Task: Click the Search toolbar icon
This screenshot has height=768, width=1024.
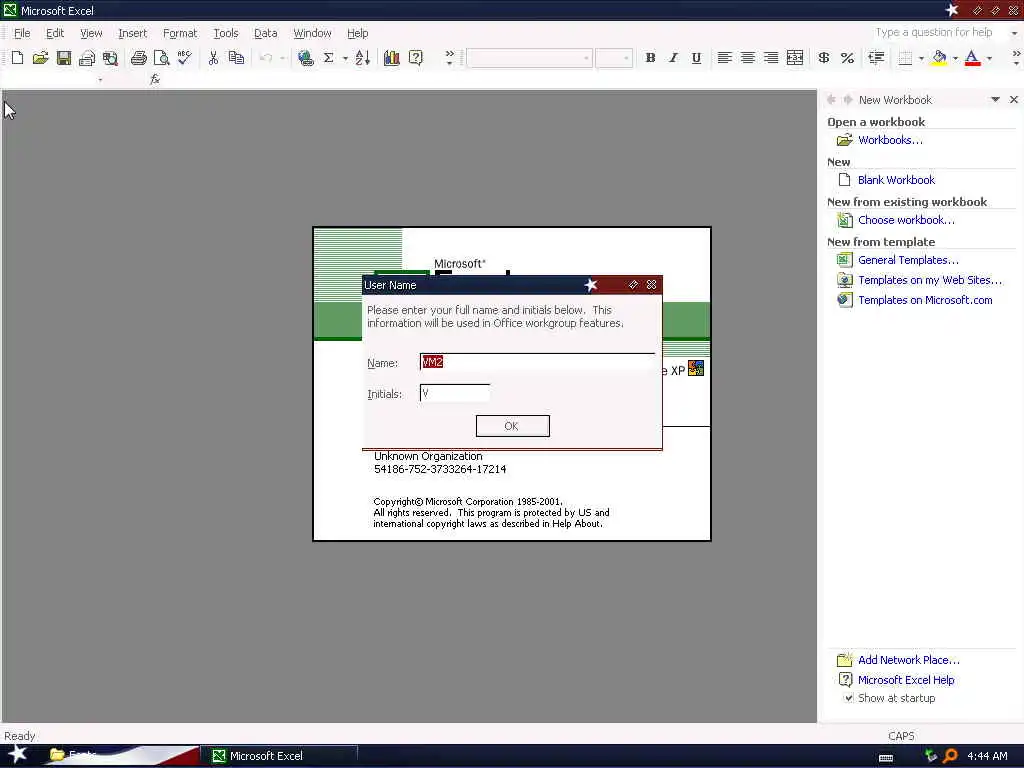Action: [x=110, y=58]
